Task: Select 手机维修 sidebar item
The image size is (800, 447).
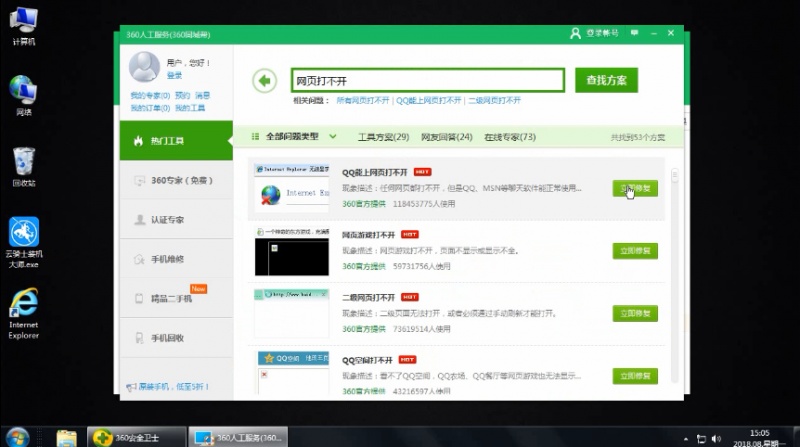Action: click(x=176, y=259)
